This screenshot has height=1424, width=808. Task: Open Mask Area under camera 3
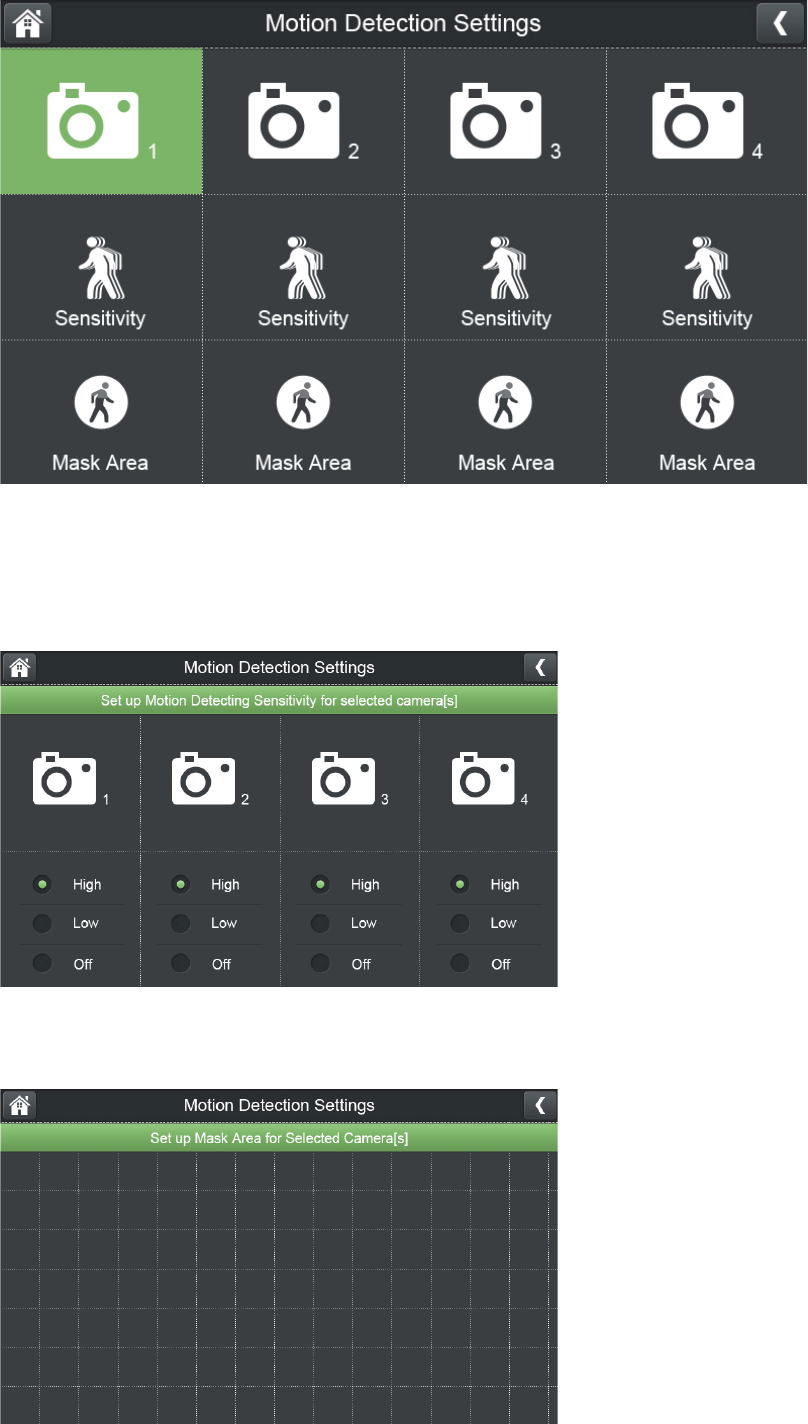(x=505, y=412)
